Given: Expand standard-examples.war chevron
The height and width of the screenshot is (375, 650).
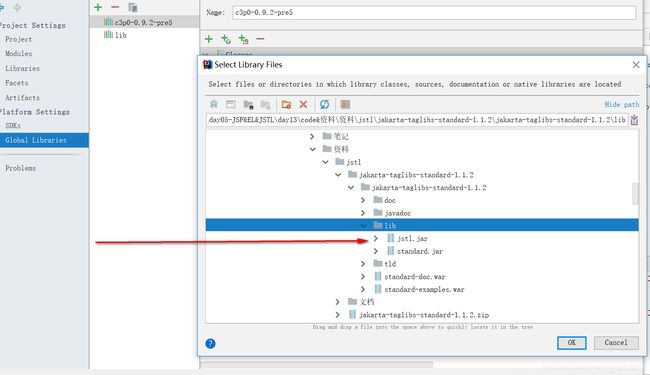Looking at the screenshot, I should (363, 289).
